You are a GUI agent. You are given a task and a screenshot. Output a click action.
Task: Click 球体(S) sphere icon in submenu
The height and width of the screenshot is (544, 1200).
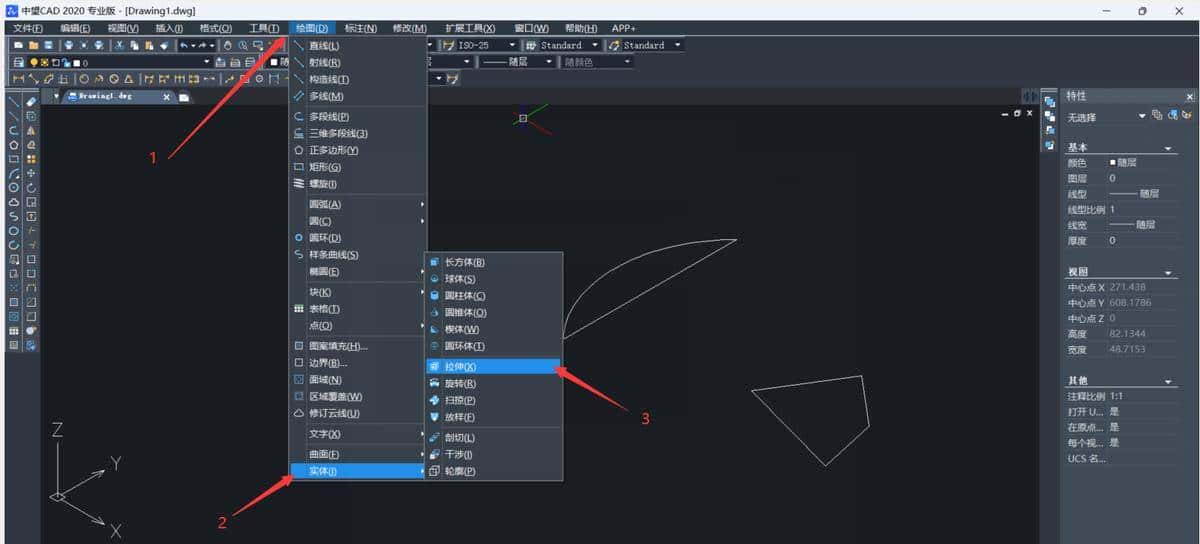click(x=434, y=279)
